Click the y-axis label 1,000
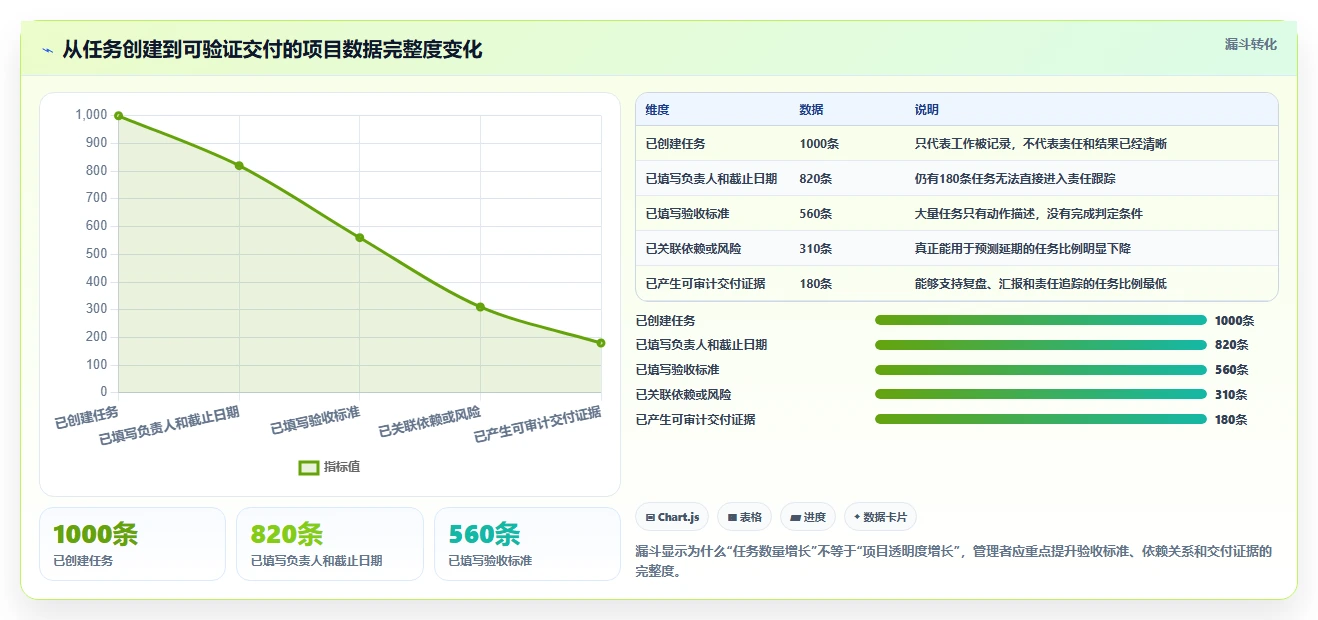Viewport: 1318px width, 620px height. coord(91,115)
